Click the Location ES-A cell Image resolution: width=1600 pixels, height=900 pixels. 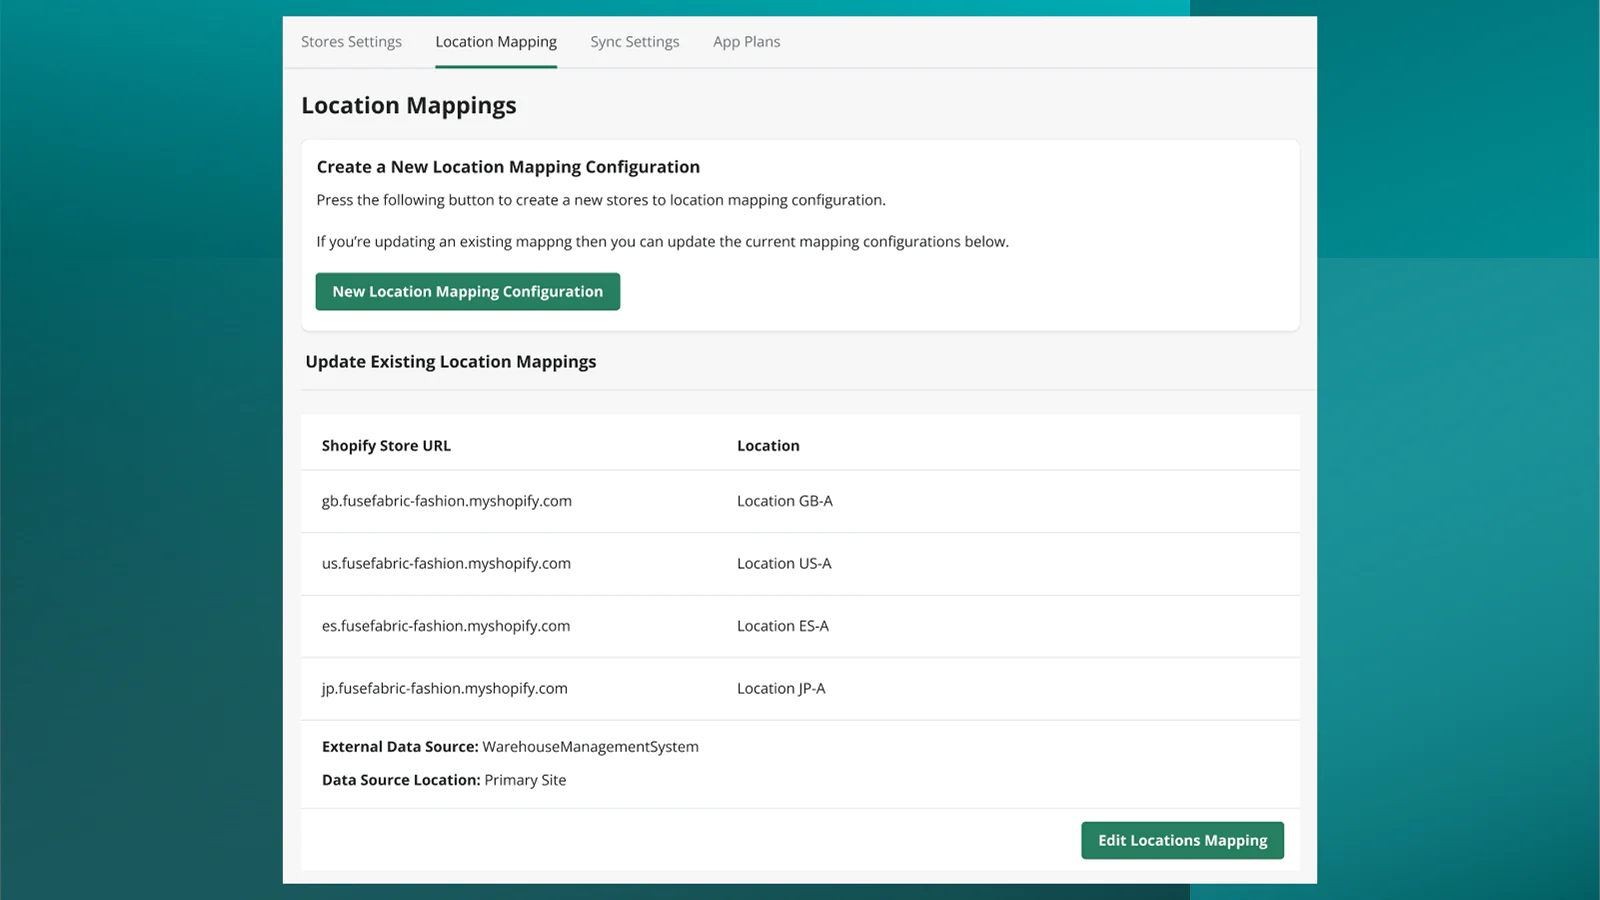click(782, 626)
